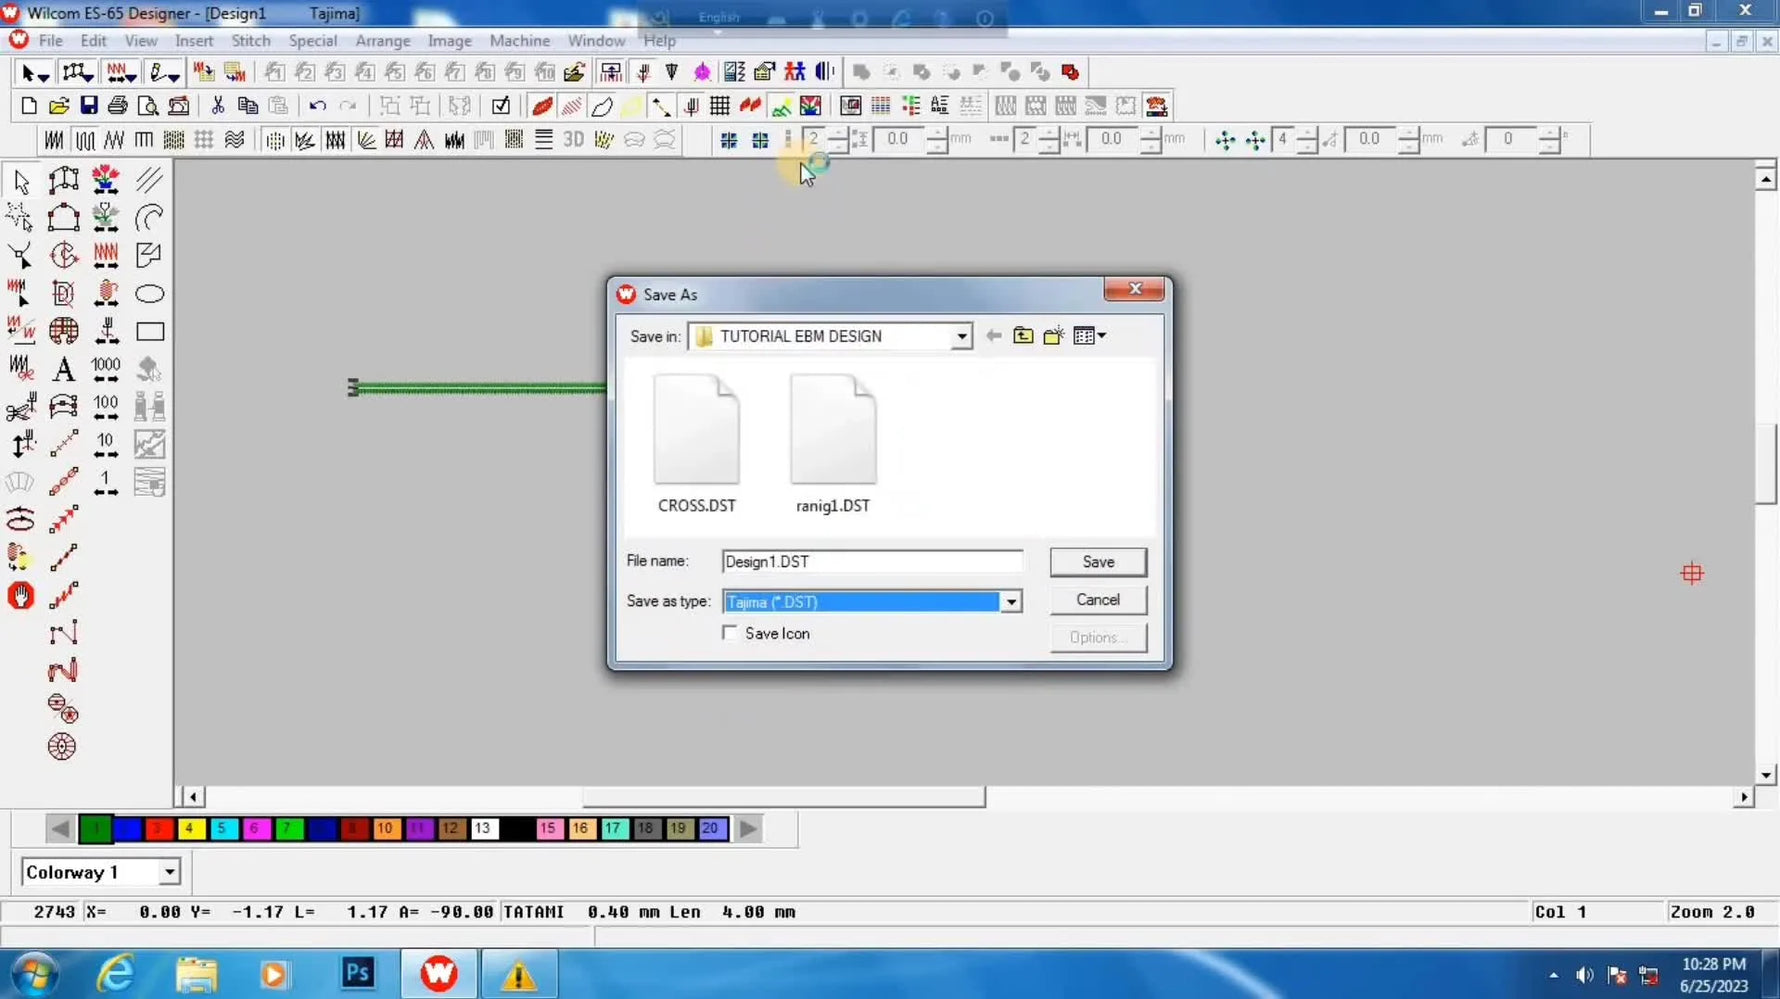Click the Copy icon in toolbar
1780x999 pixels.
coord(247,106)
